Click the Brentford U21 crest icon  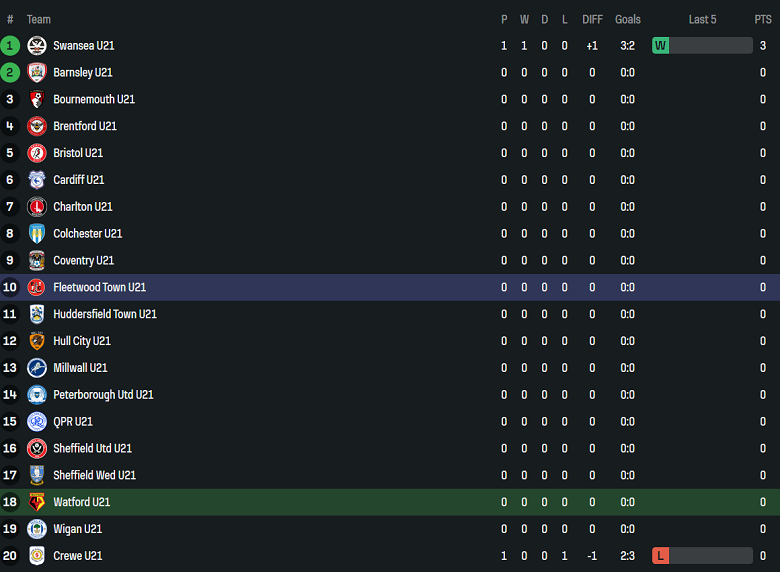pos(37,127)
